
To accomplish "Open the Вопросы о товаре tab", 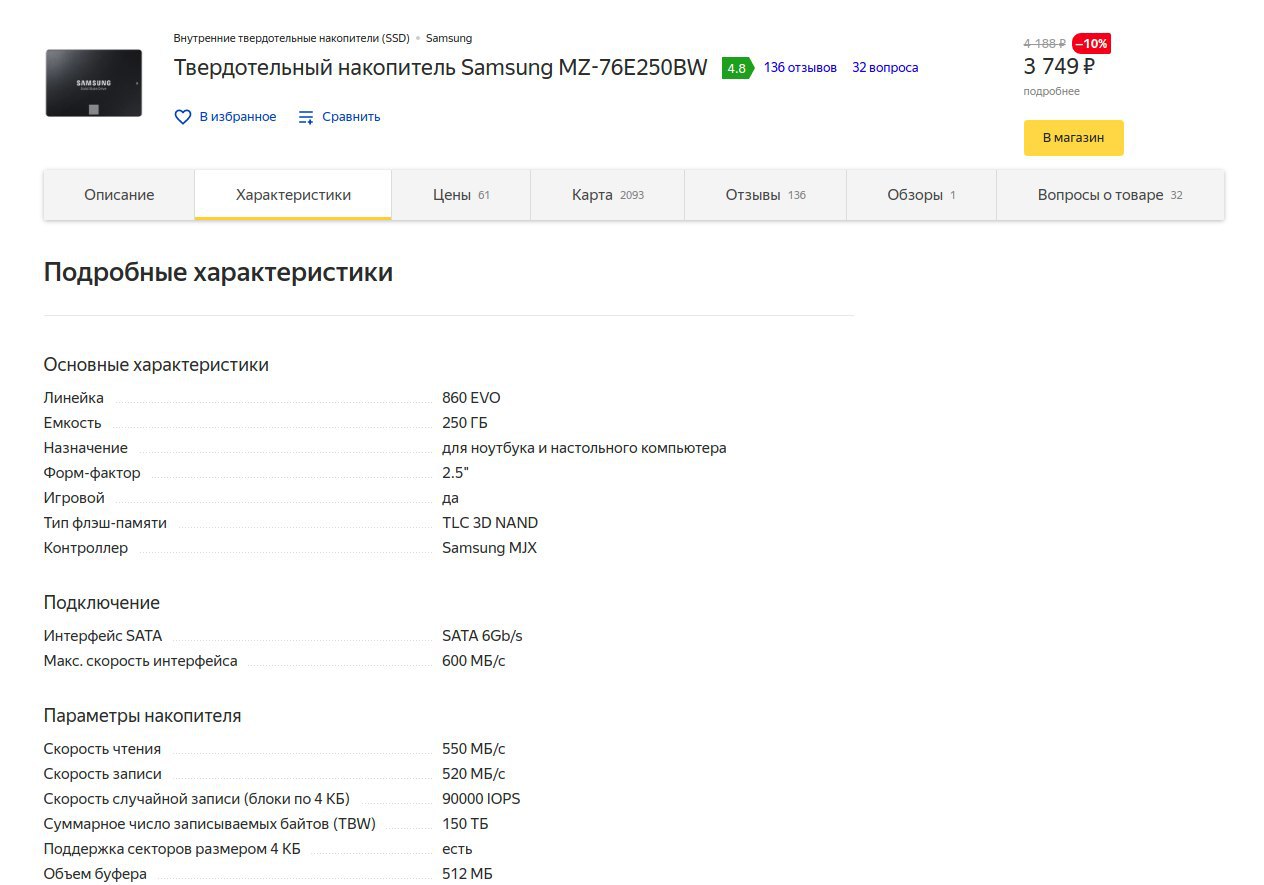I will [1110, 195].
